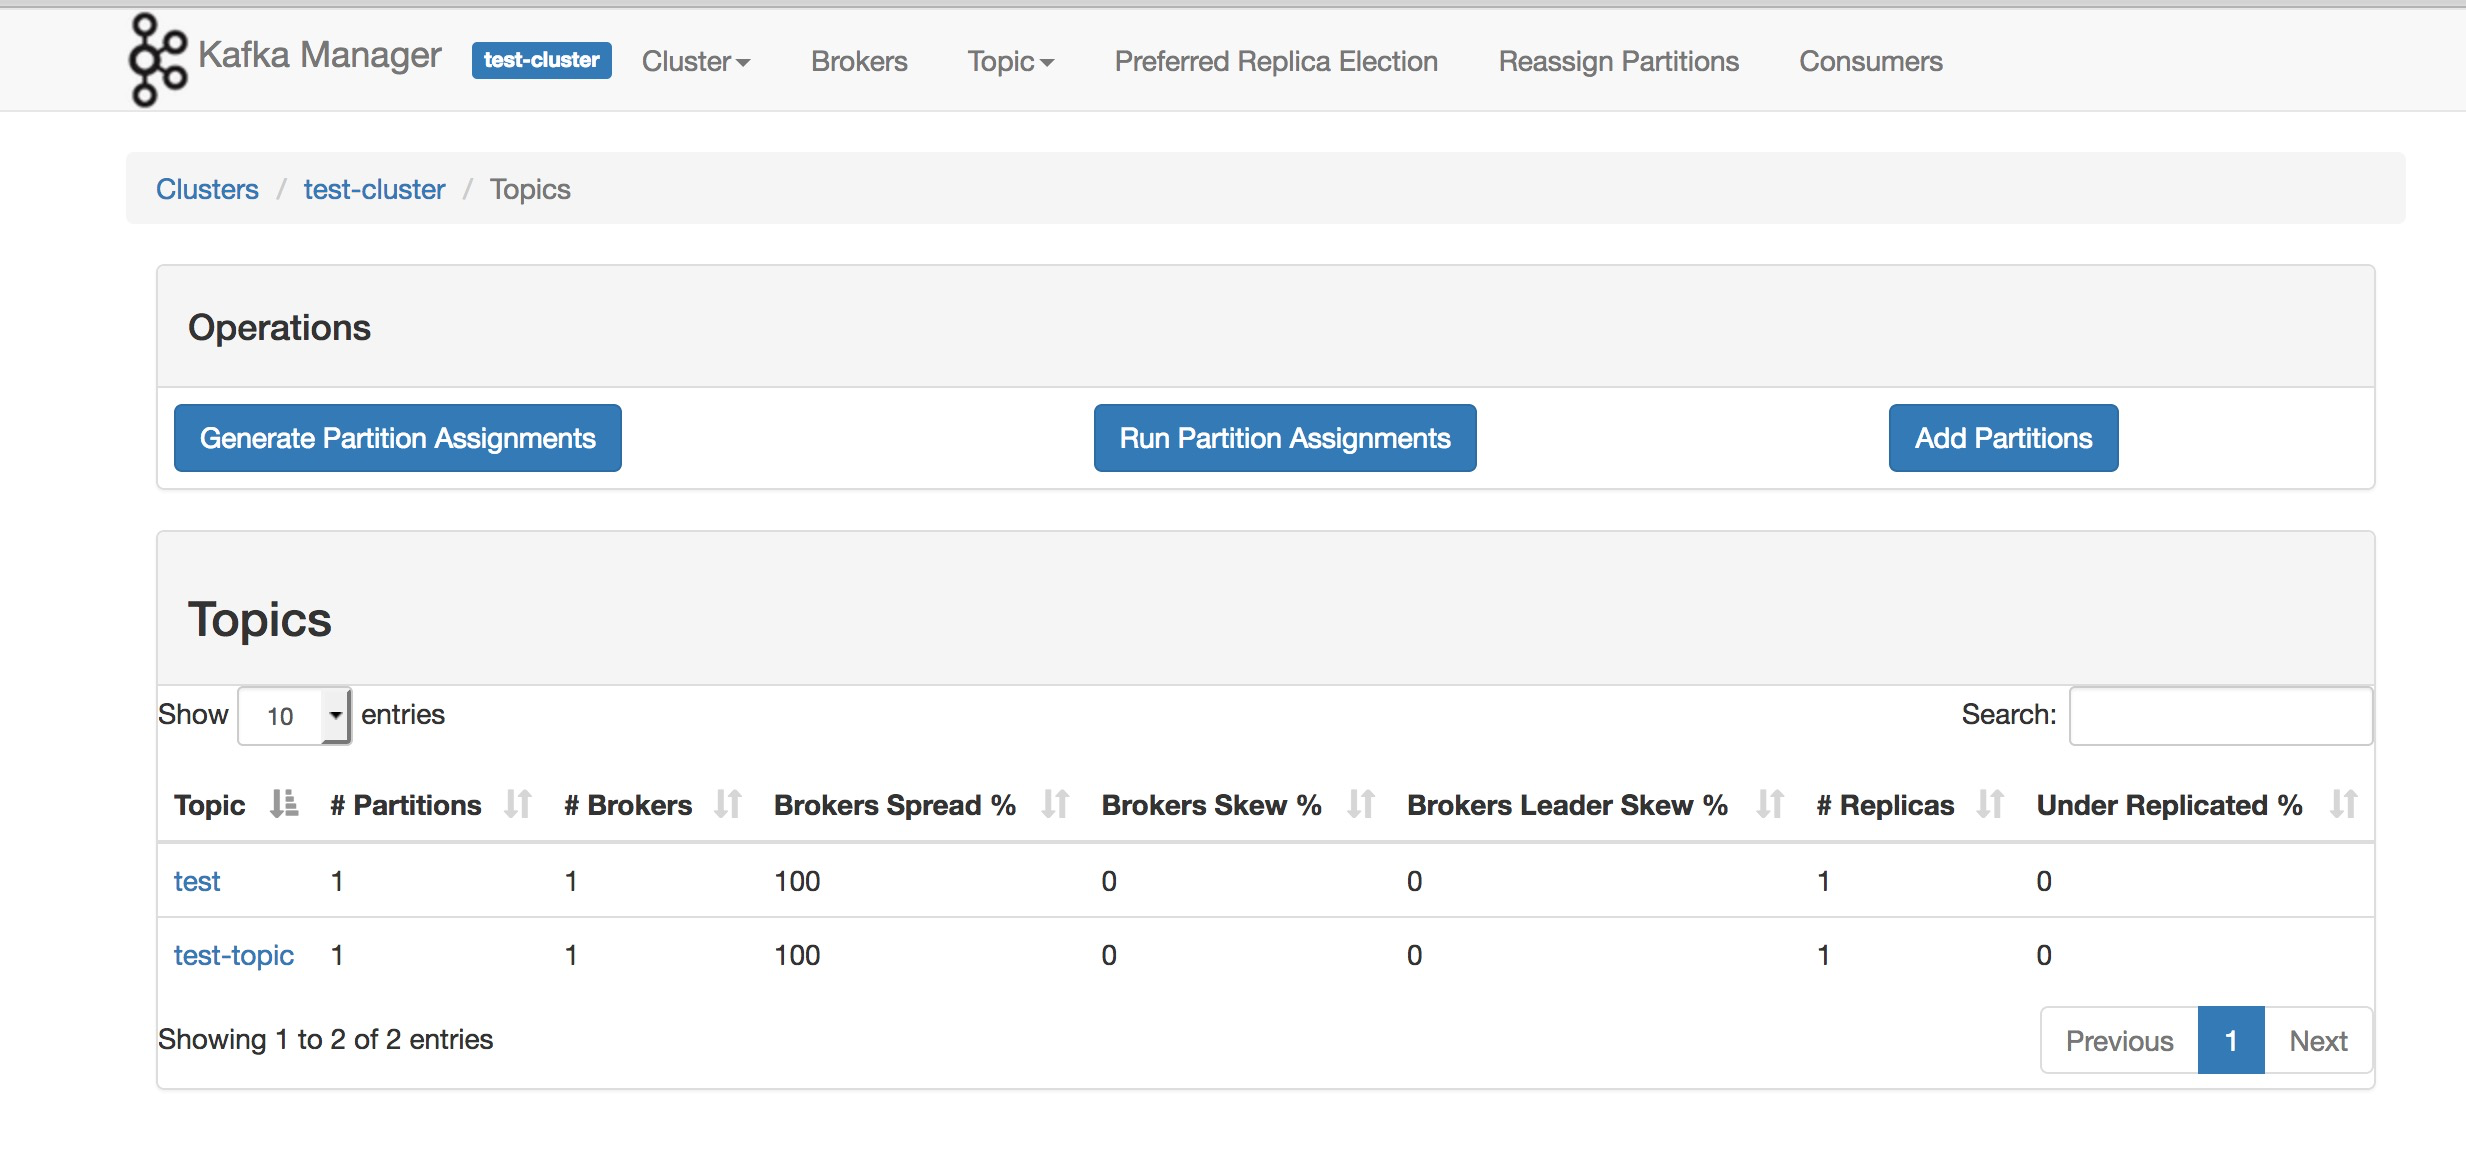This screenshot has width=2466, height=1174.
Task: Sort by Brokers Spread % arrows icon
Action: [1056, 804]
